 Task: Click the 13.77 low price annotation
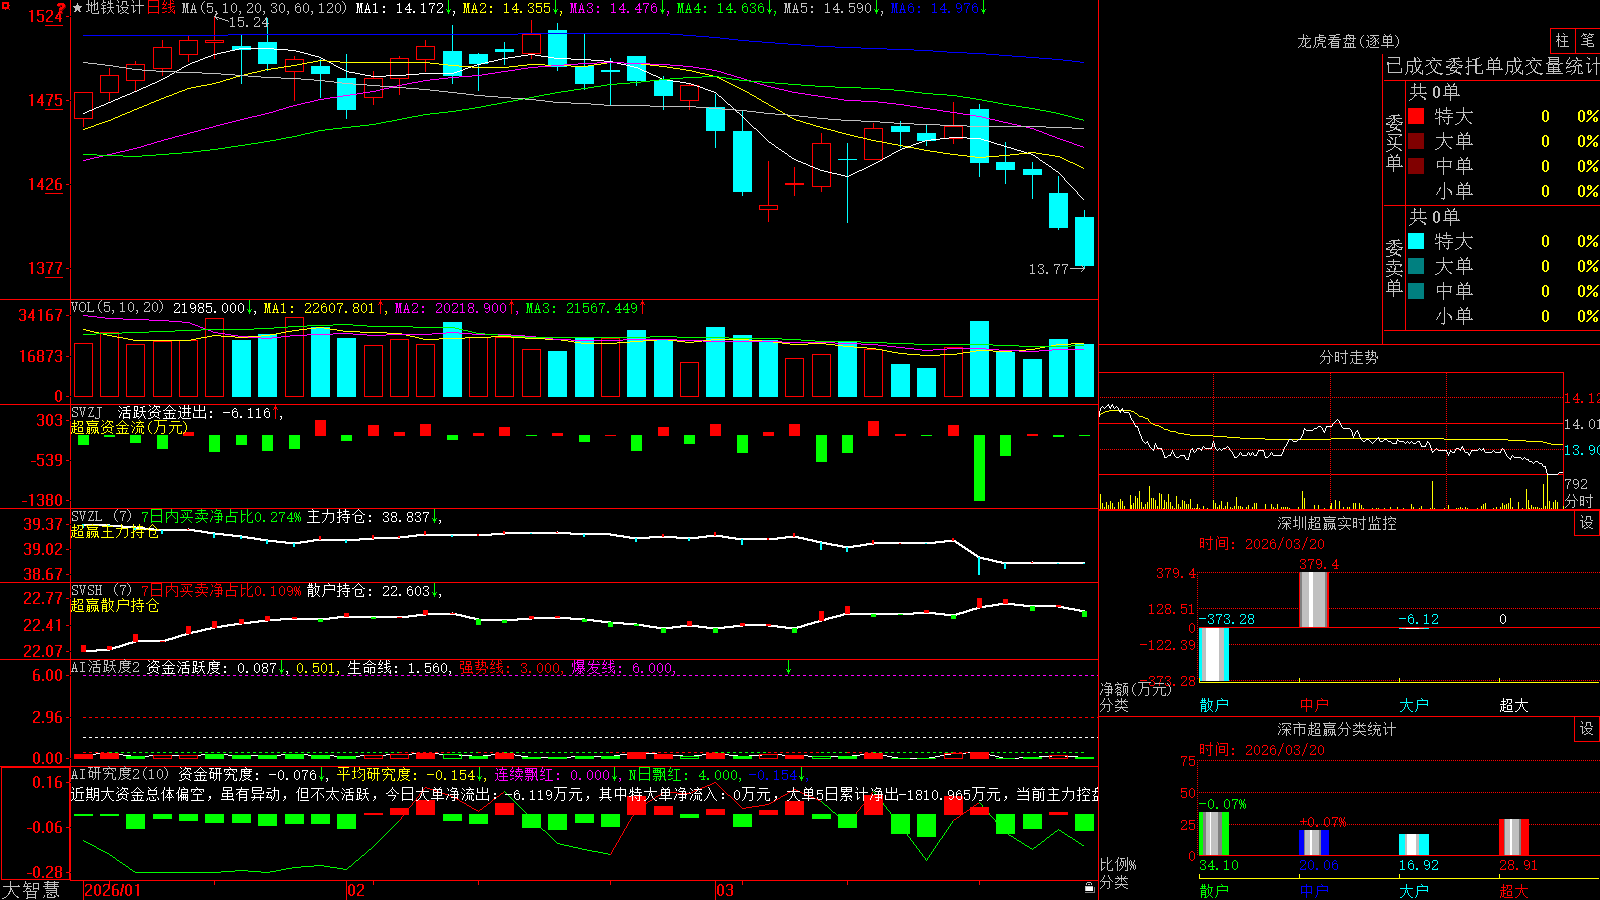(1049, 269)
